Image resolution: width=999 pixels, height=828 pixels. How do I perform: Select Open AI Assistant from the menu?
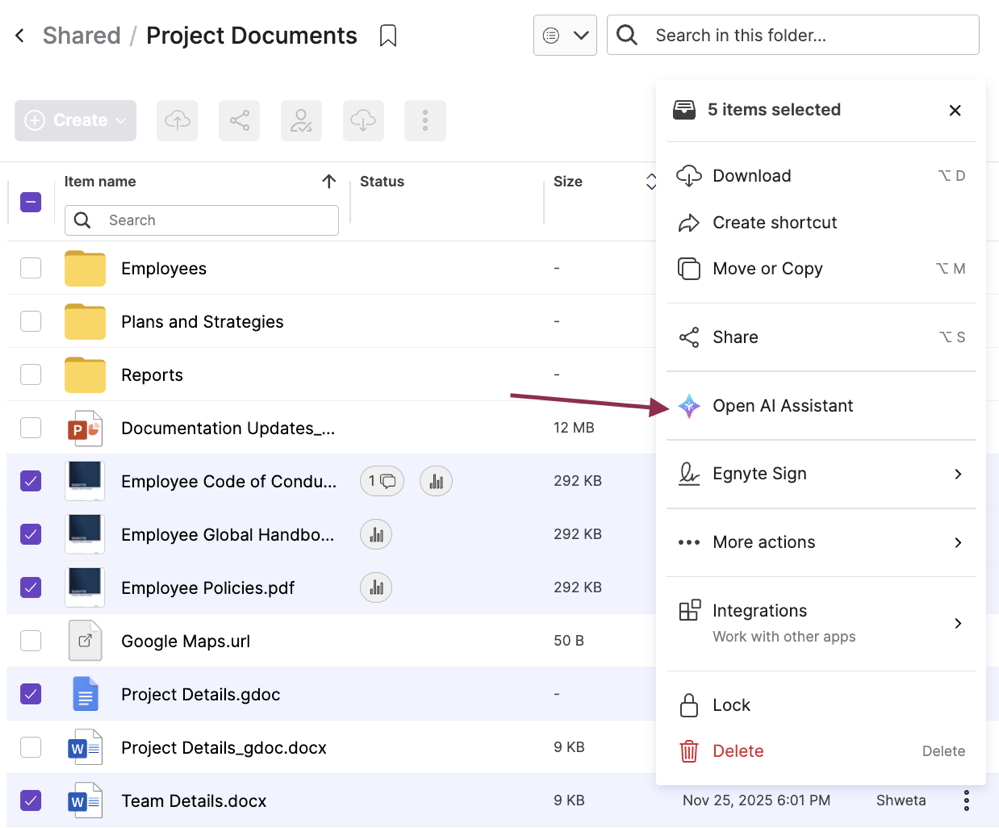click(782, 406)
